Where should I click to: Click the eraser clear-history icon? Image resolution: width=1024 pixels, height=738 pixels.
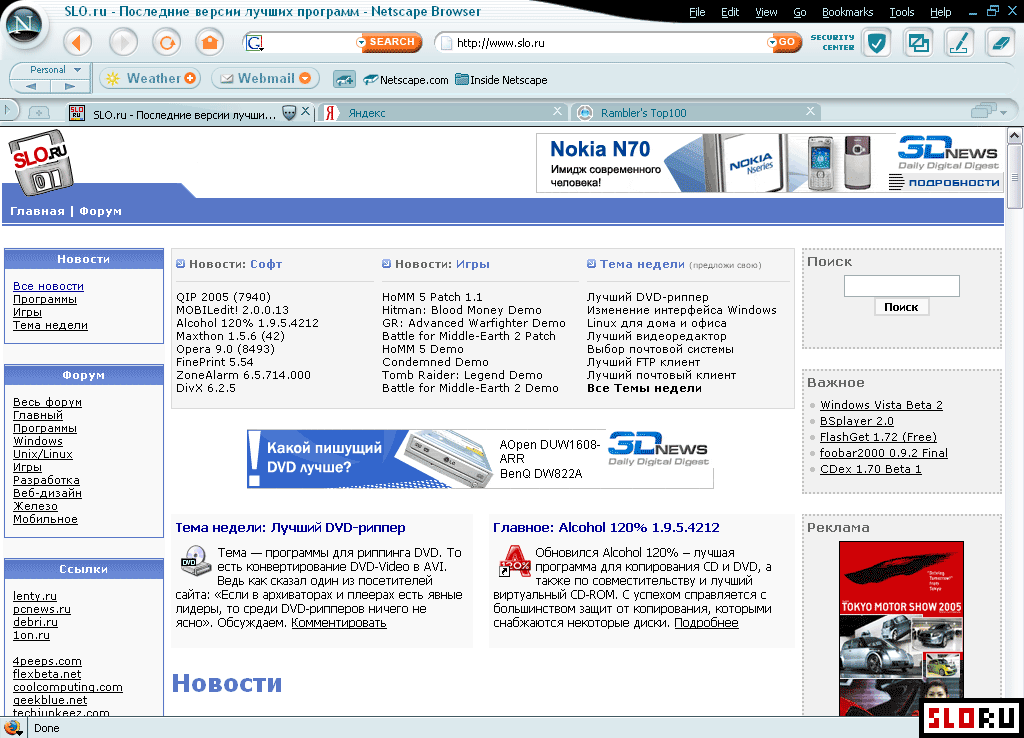(x=1000, y=42)
